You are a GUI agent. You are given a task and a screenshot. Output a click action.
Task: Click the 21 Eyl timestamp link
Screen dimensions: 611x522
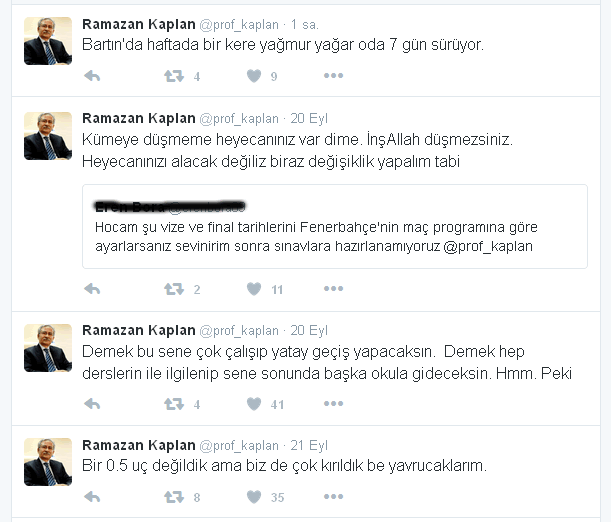pos(309,445)
